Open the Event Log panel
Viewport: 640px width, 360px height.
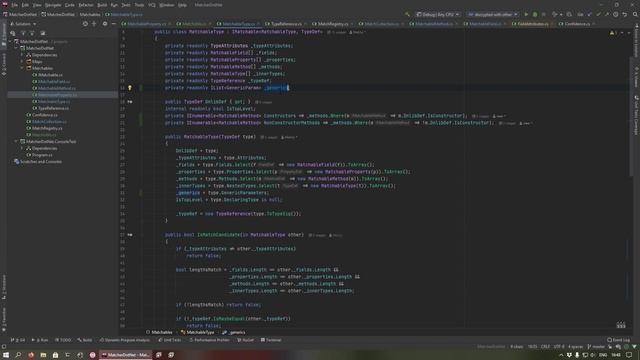618,340
